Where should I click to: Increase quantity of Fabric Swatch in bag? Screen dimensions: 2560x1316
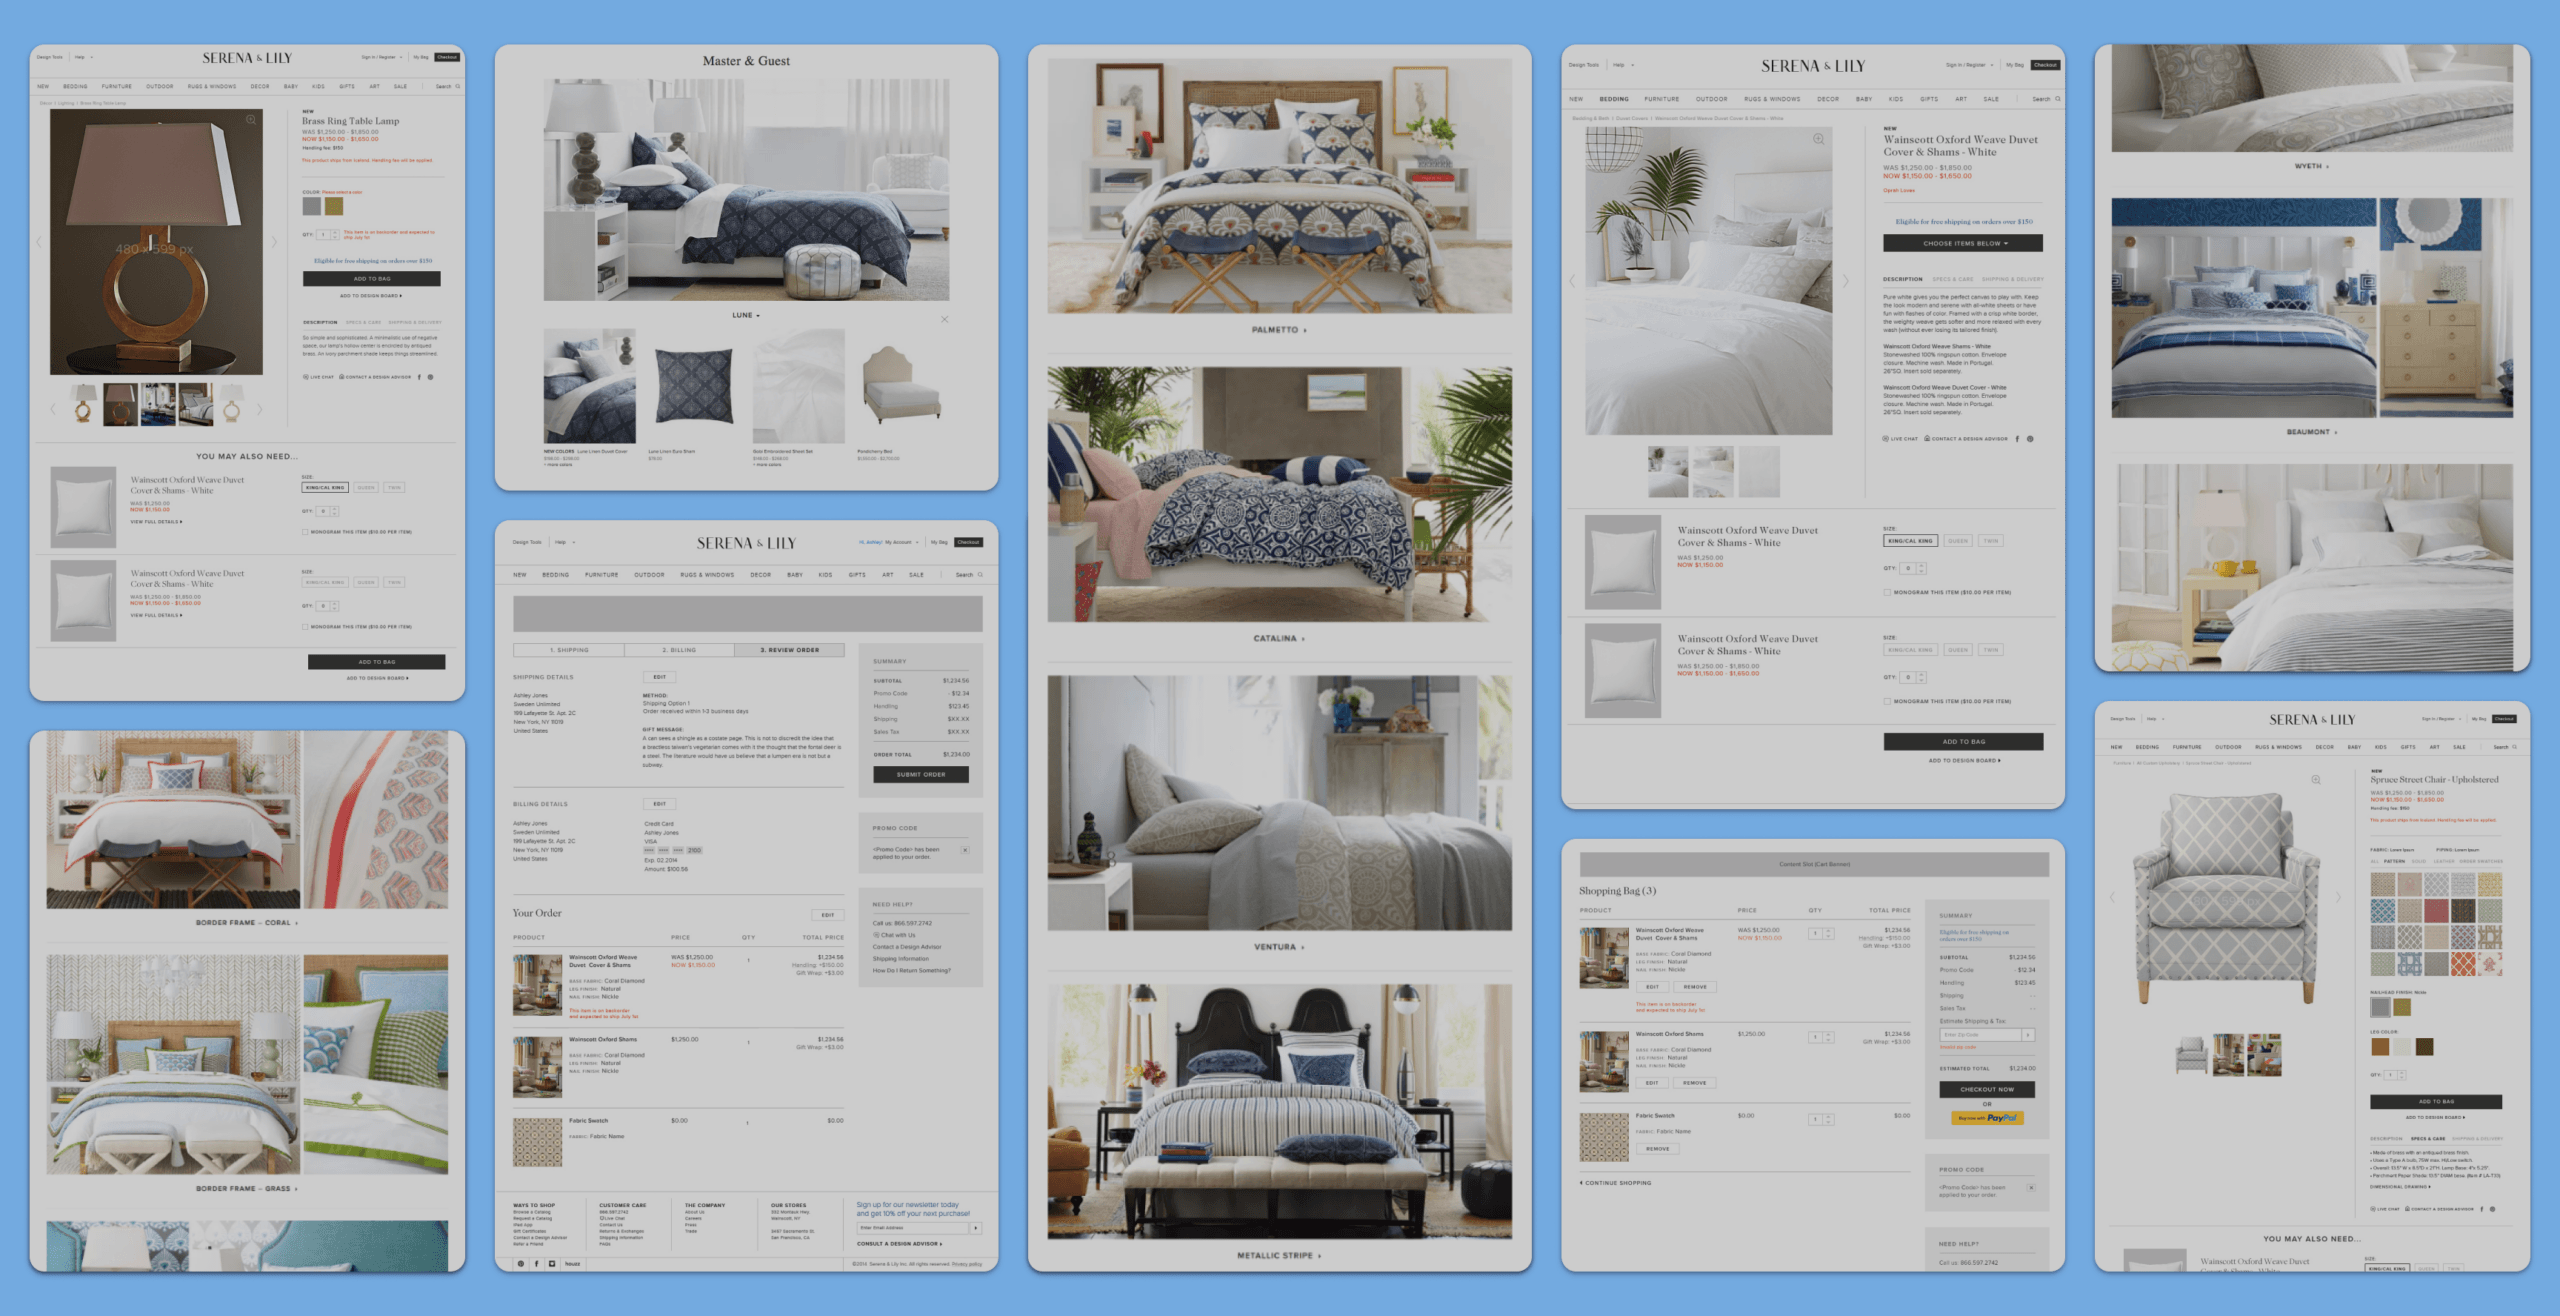click(1829, 1117)
